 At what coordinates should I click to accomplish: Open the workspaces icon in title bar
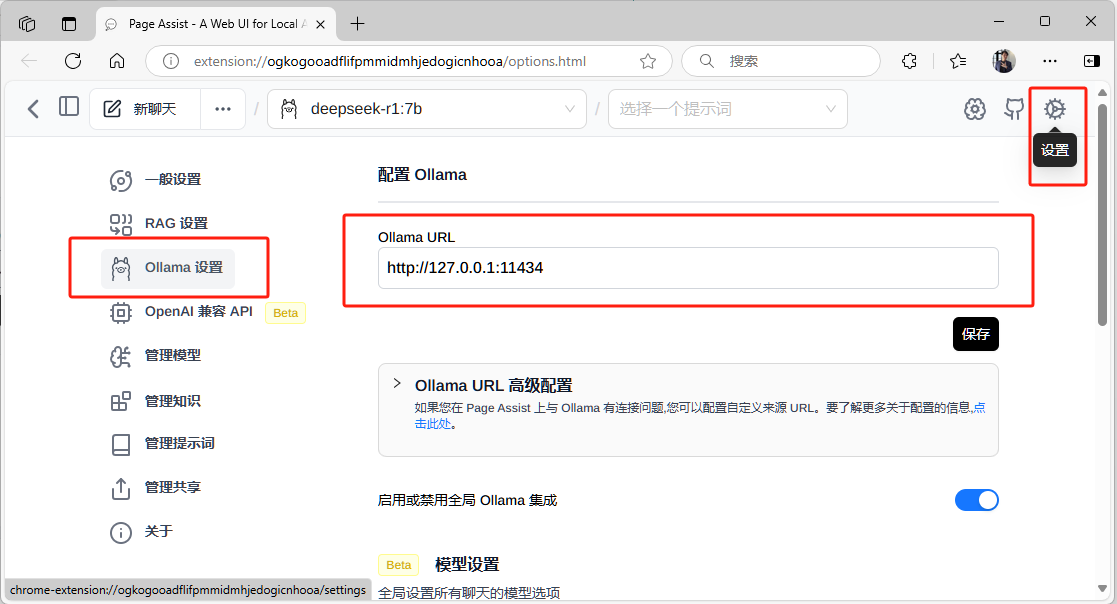click(27, 24)
